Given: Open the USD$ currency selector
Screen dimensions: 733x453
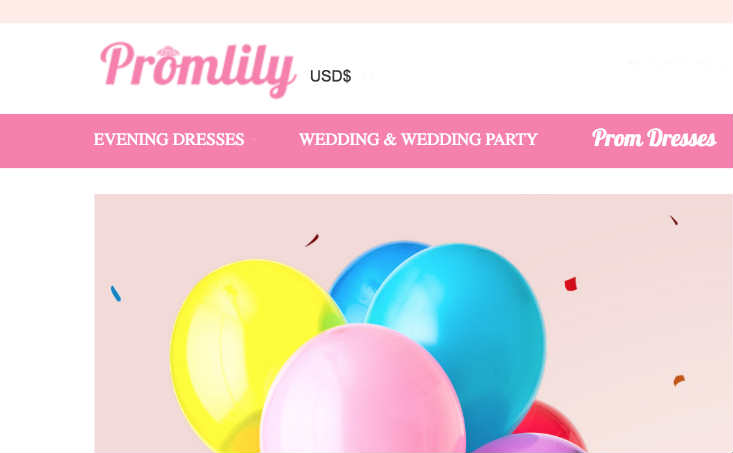Looking at the screenshot, I should [330, 76].
